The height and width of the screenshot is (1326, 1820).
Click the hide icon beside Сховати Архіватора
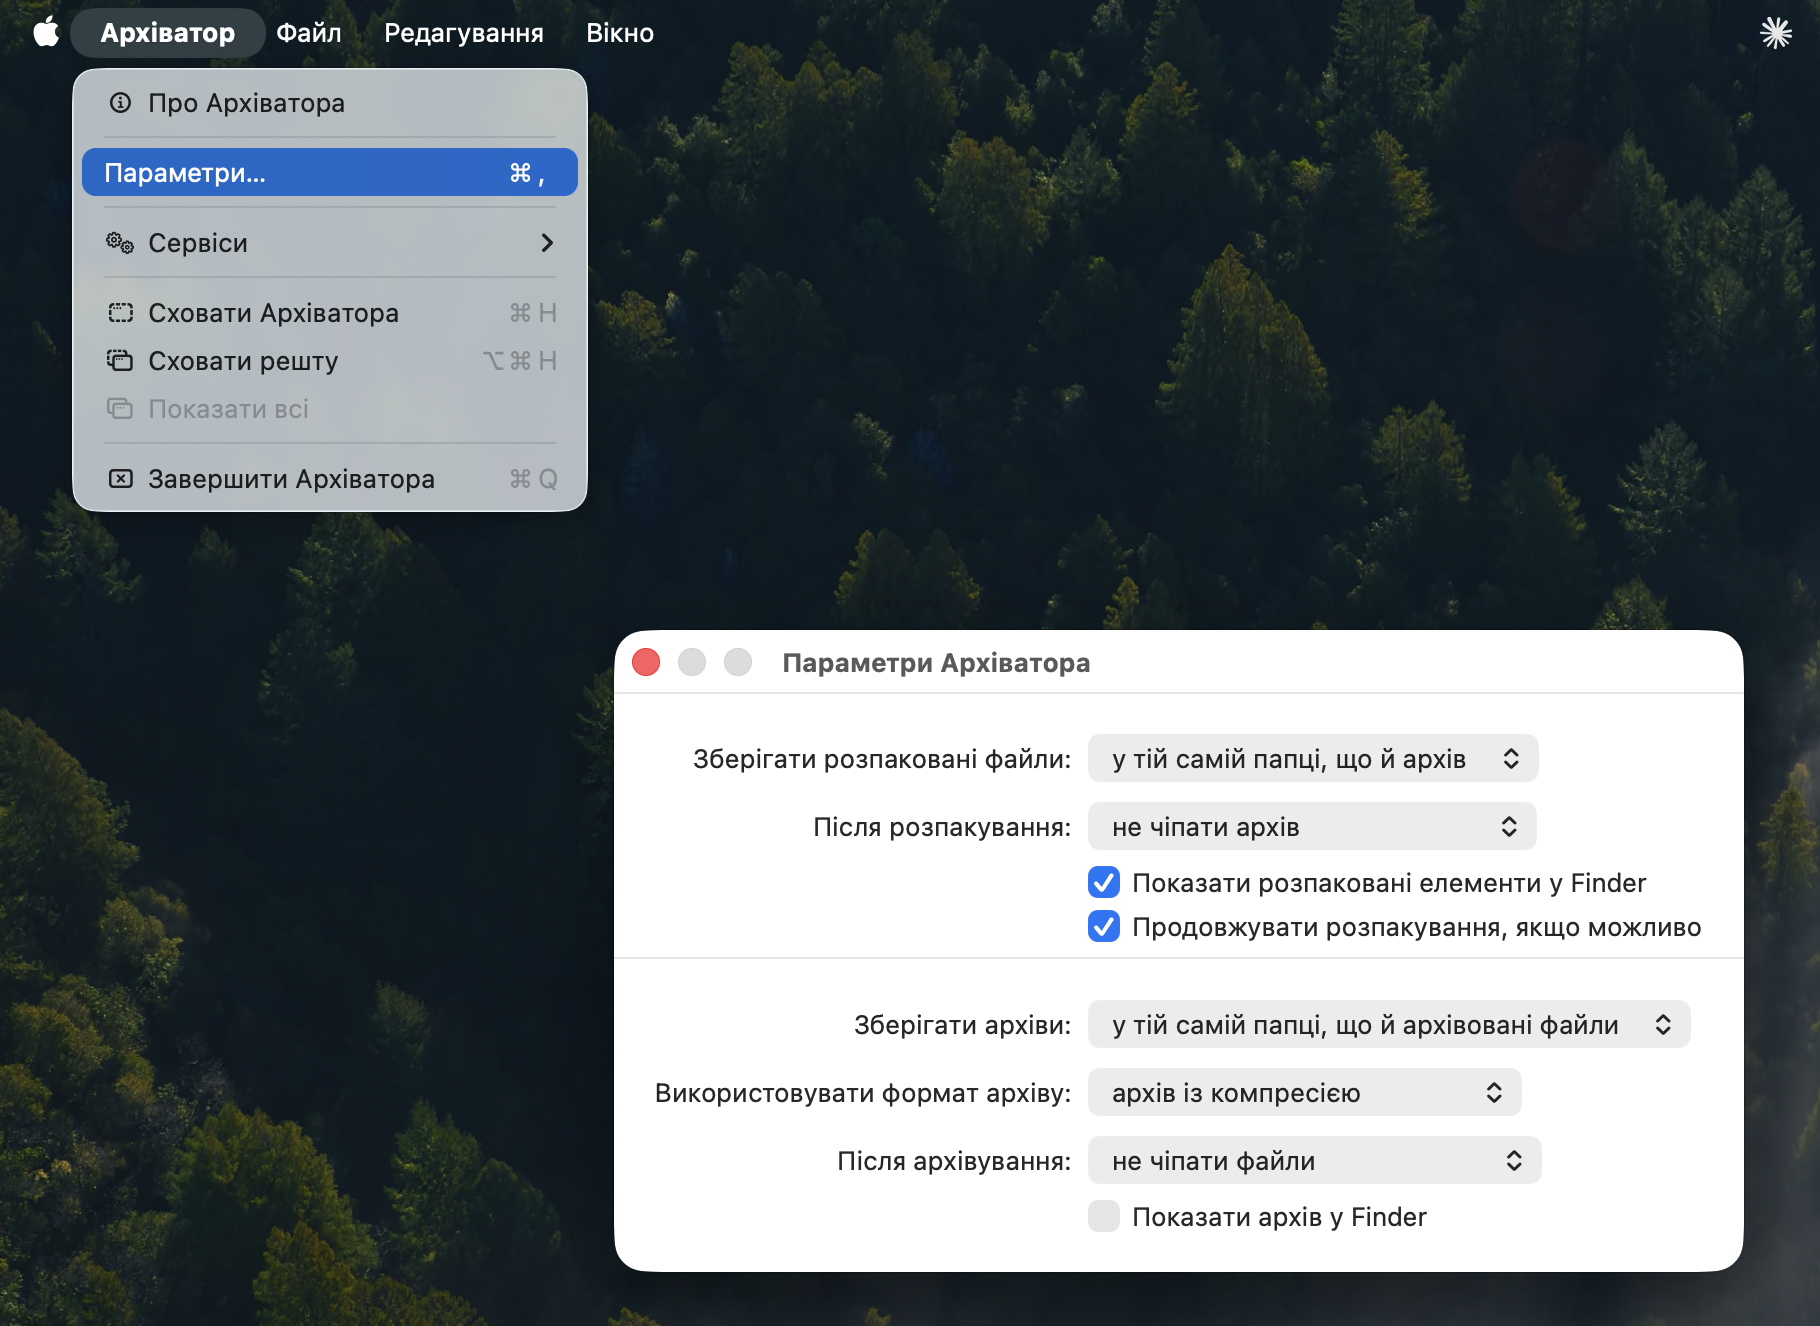pyautogui.click(x=120, y=313)
